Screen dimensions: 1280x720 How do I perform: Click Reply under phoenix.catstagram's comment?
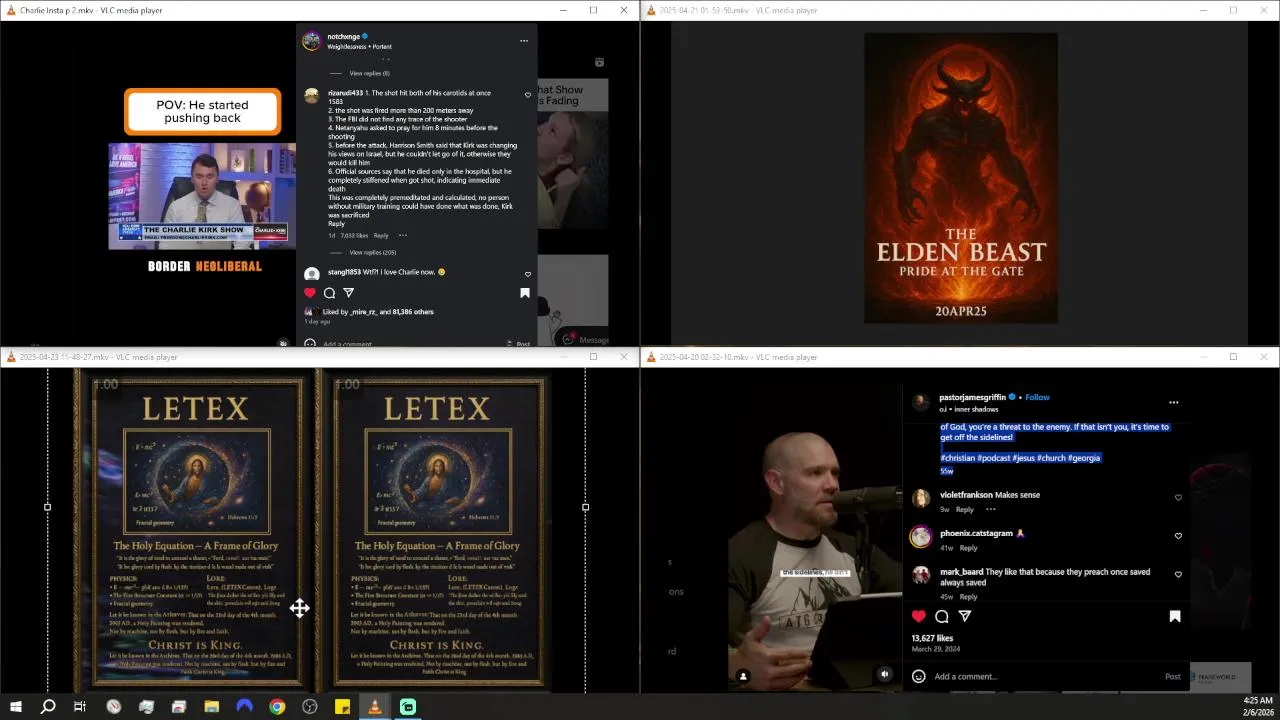[x=969, y=548]
